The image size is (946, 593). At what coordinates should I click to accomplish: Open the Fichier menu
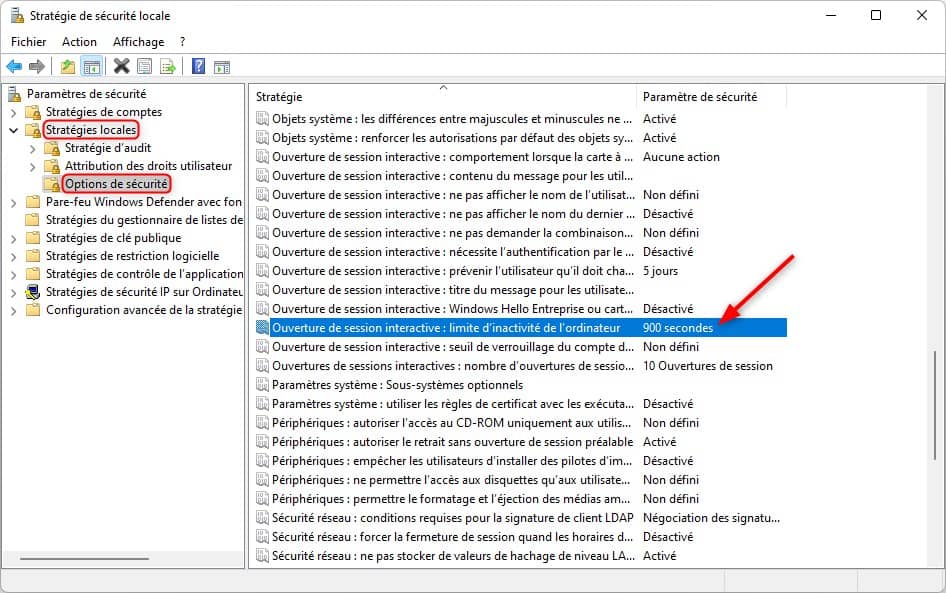(28, 42)
